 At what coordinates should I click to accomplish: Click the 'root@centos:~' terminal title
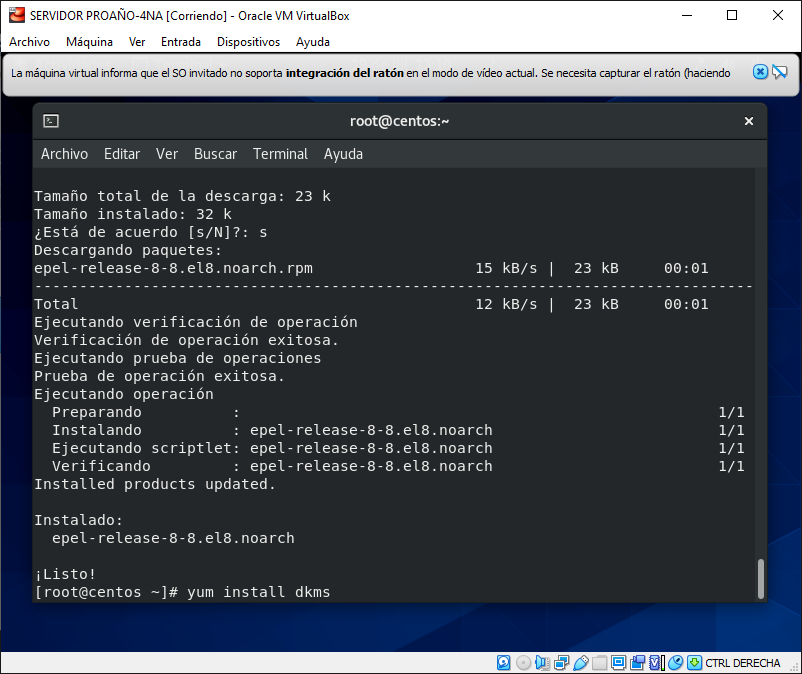click(399, 121)
